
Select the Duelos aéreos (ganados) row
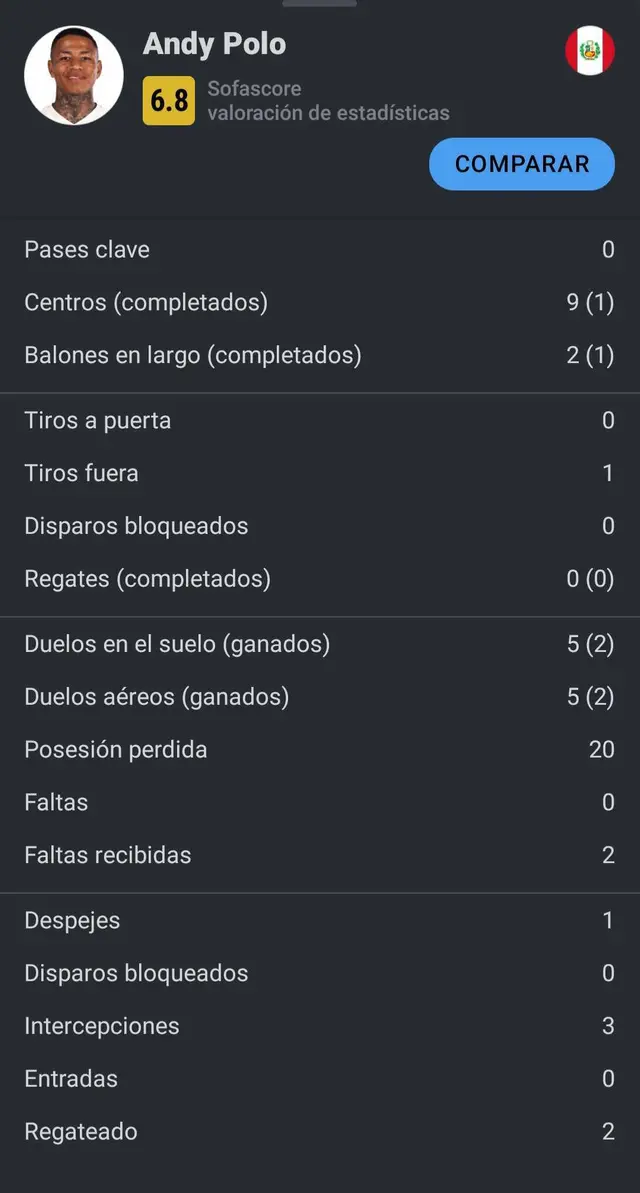point(320,696)
